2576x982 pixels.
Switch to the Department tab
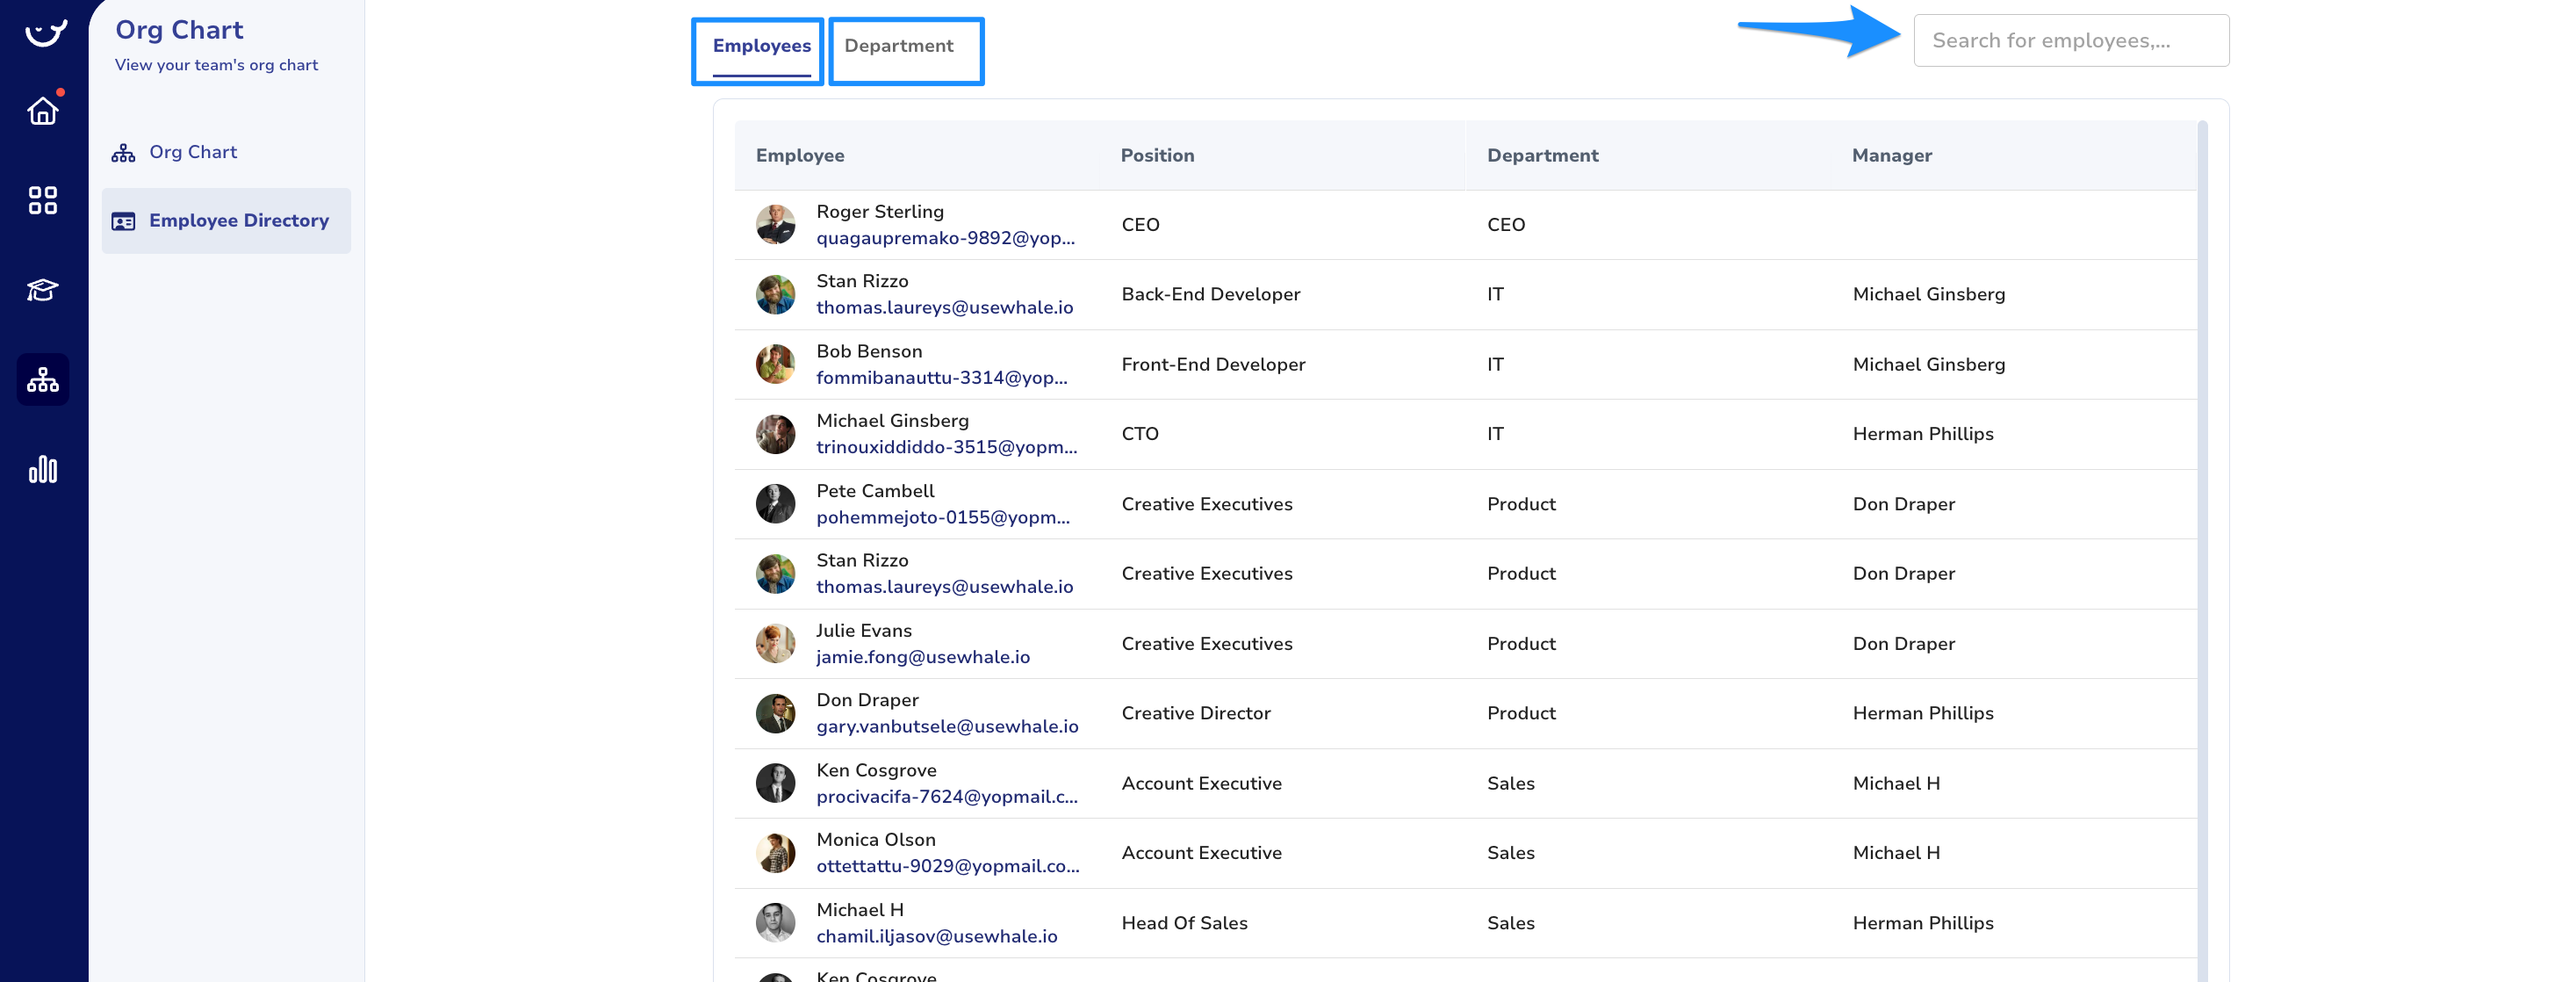(898, 46)
